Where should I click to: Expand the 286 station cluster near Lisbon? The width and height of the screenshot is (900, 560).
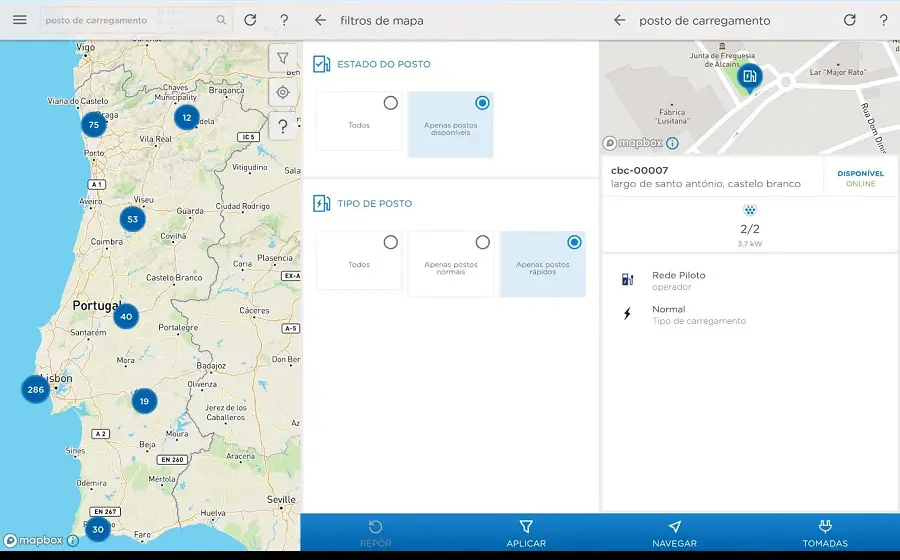[x=36, y=389]
